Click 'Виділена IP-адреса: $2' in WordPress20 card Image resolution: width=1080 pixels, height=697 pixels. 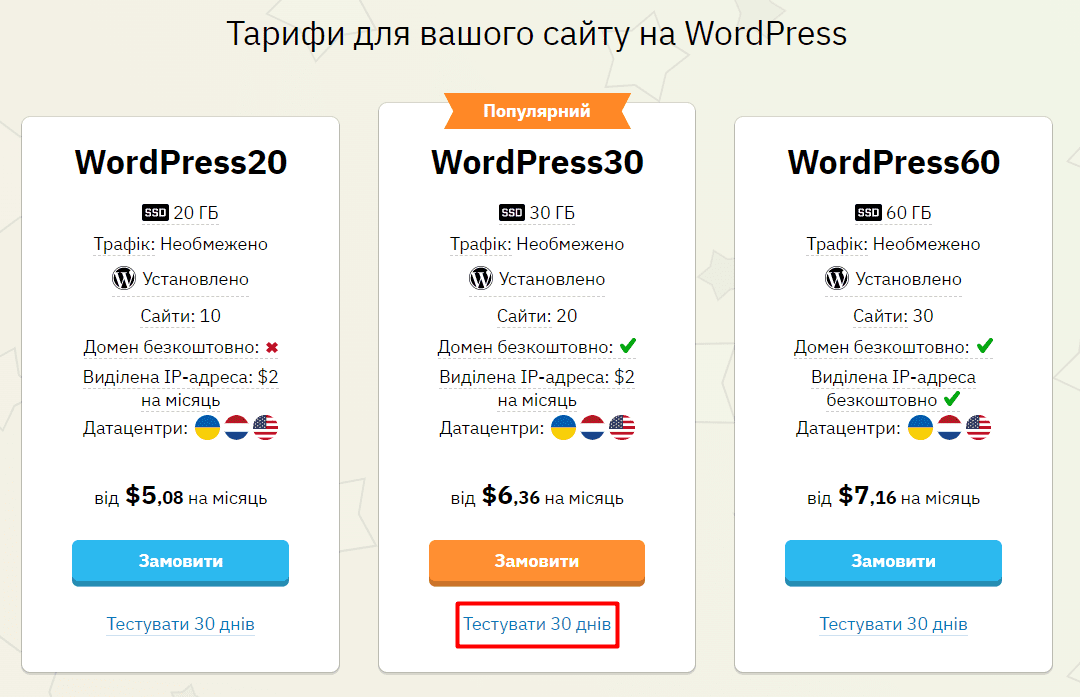click(x=180, y=377)
